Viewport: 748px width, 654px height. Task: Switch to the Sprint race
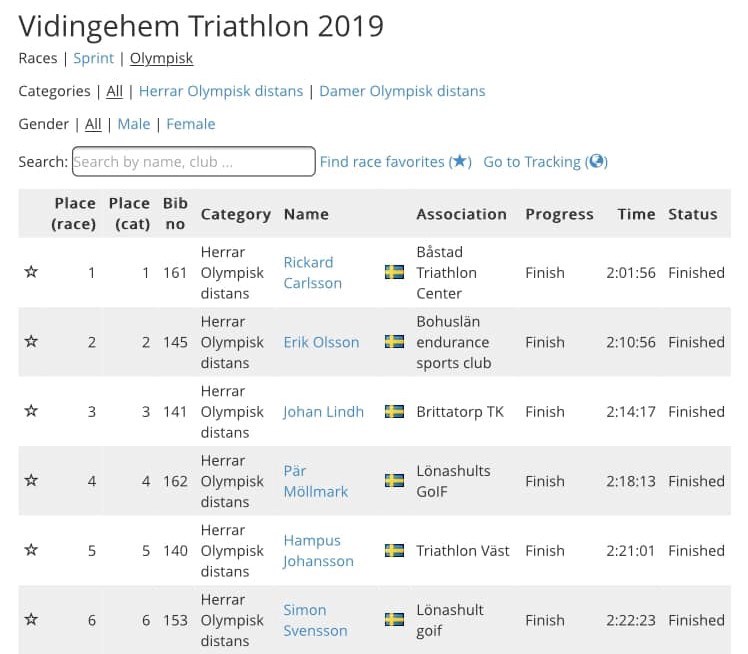94,58
